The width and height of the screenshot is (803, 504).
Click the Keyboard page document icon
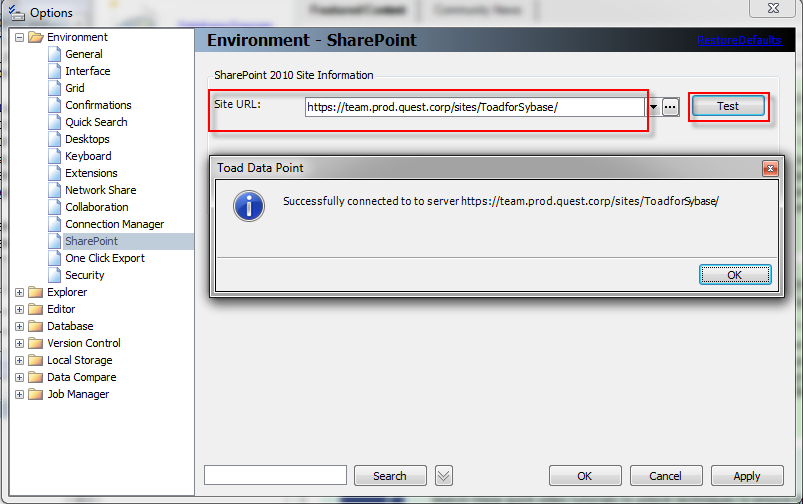(x=54, y=156)
